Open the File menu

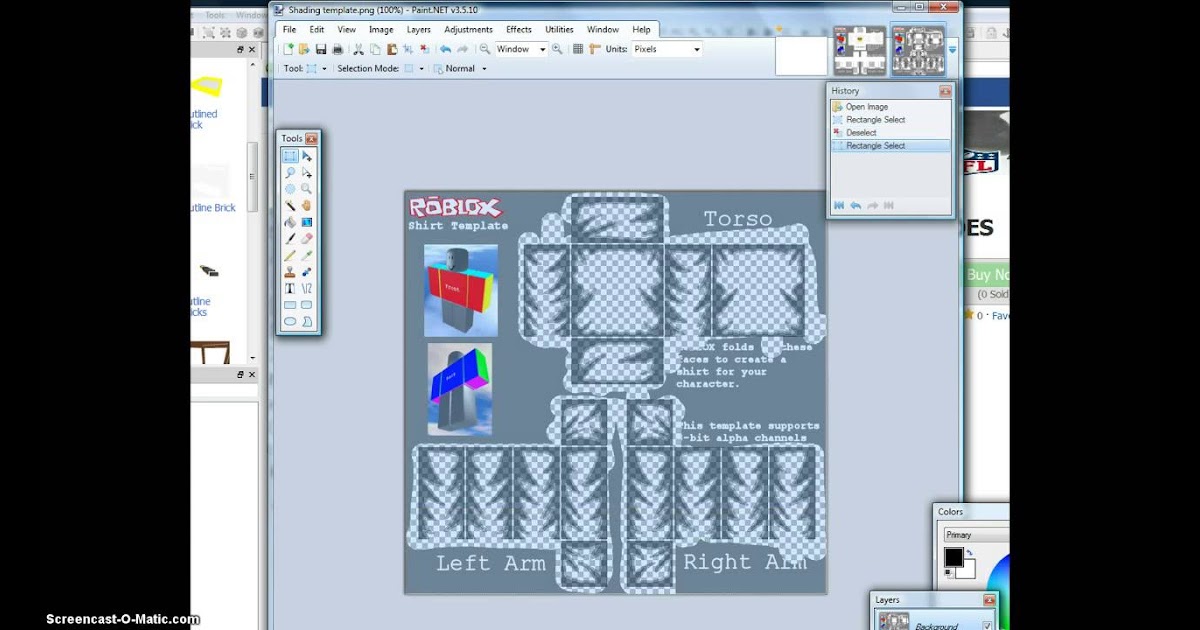(x=289, y=29)
